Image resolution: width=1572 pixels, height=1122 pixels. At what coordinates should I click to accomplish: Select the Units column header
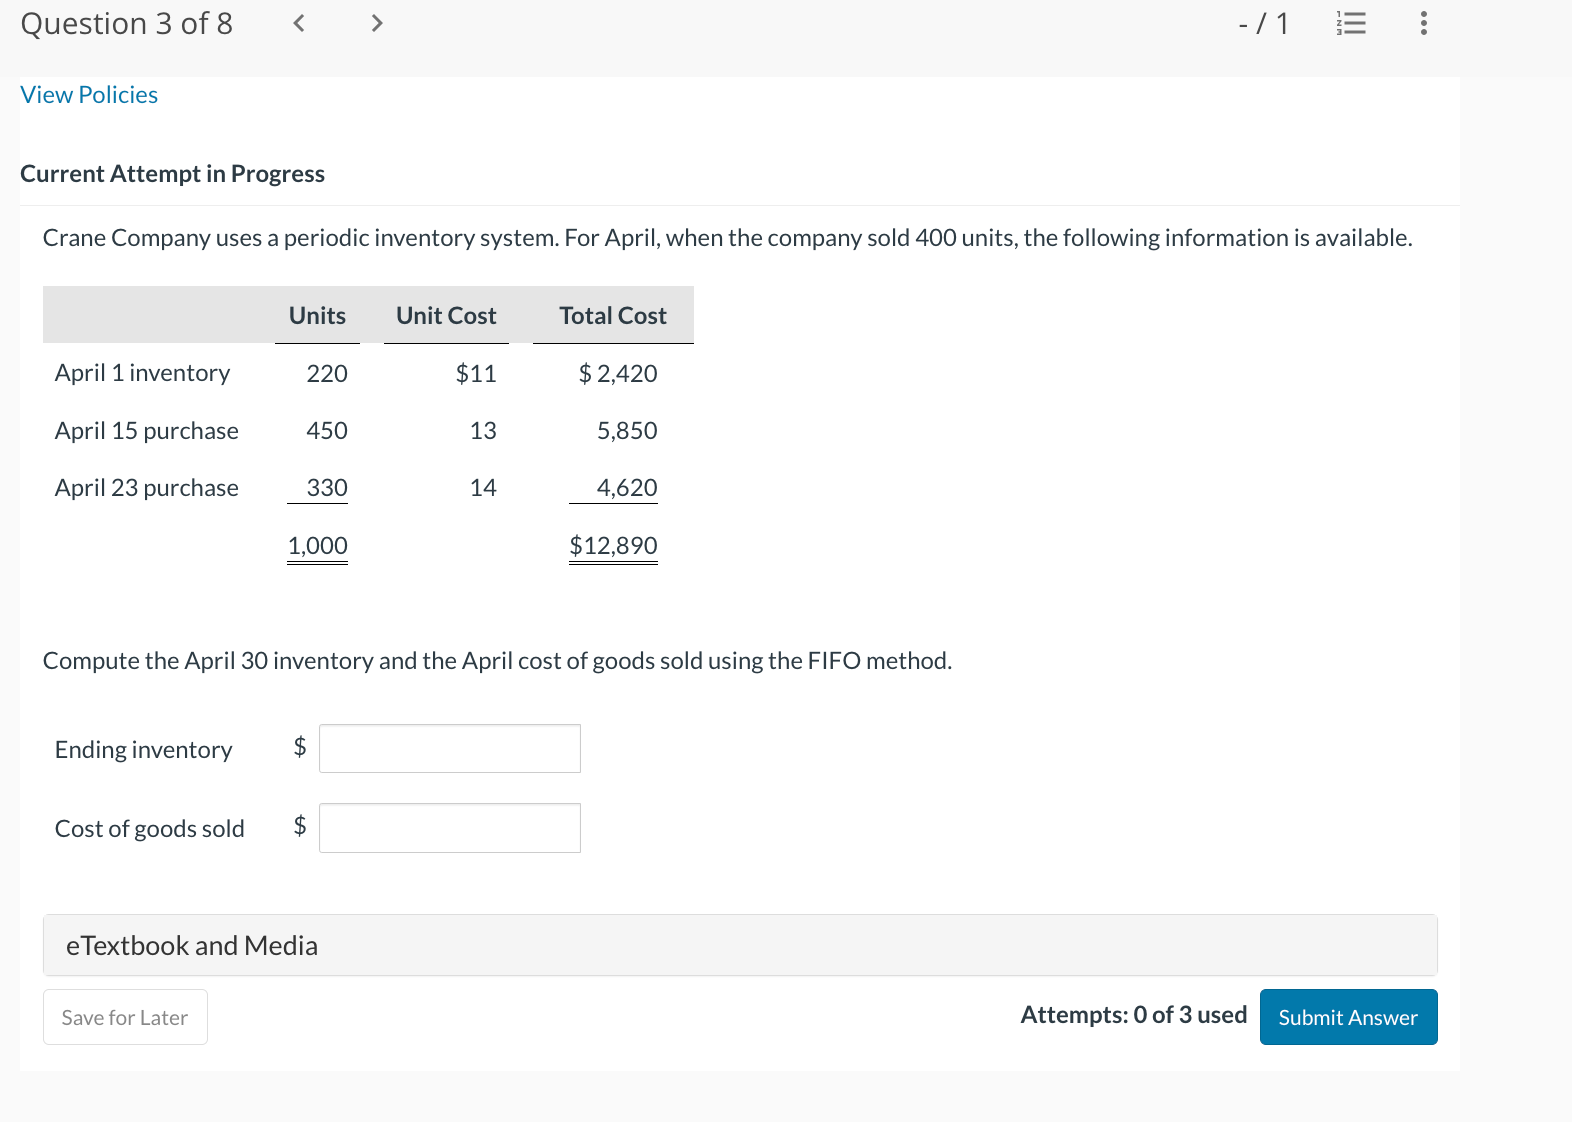317,316
